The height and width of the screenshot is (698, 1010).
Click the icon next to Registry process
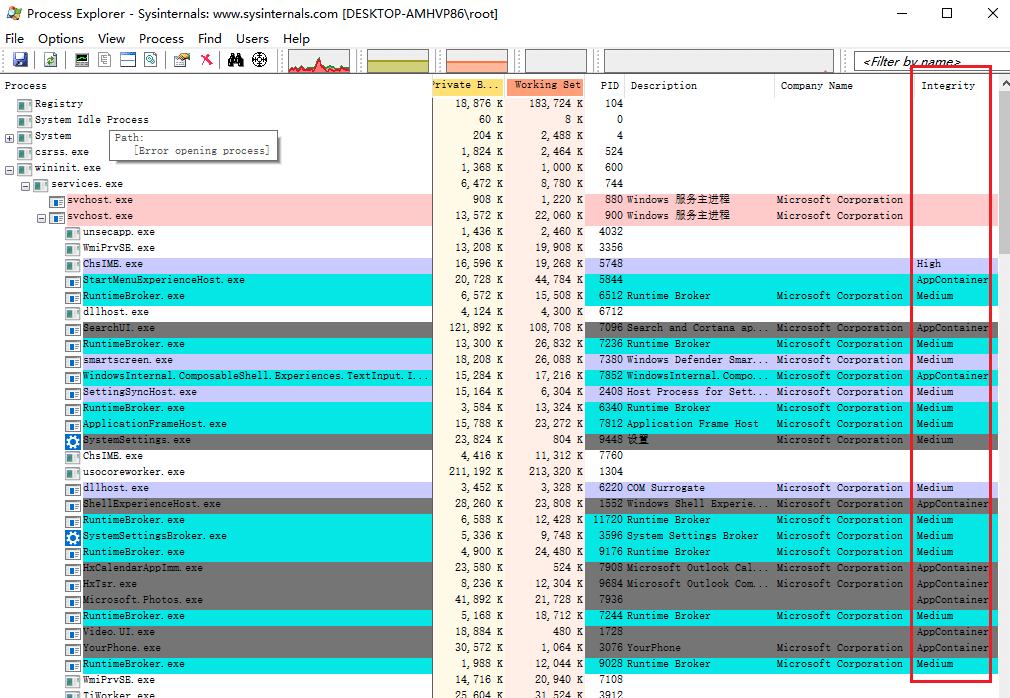pos(24,105)
